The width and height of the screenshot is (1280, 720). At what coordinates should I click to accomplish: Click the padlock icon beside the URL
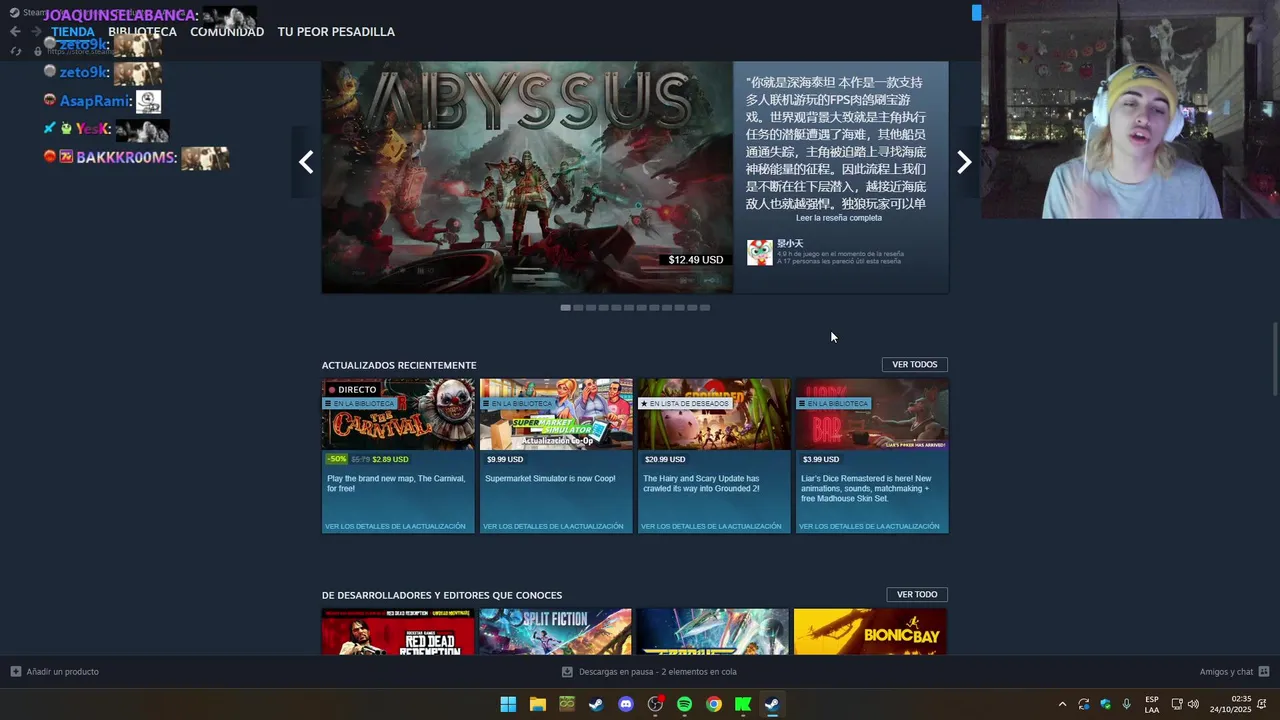37,51
